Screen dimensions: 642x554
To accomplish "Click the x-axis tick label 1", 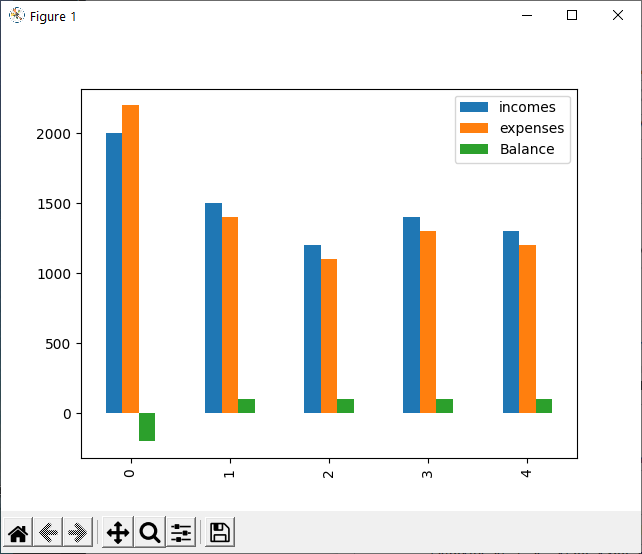I will [x=229, y=474].
